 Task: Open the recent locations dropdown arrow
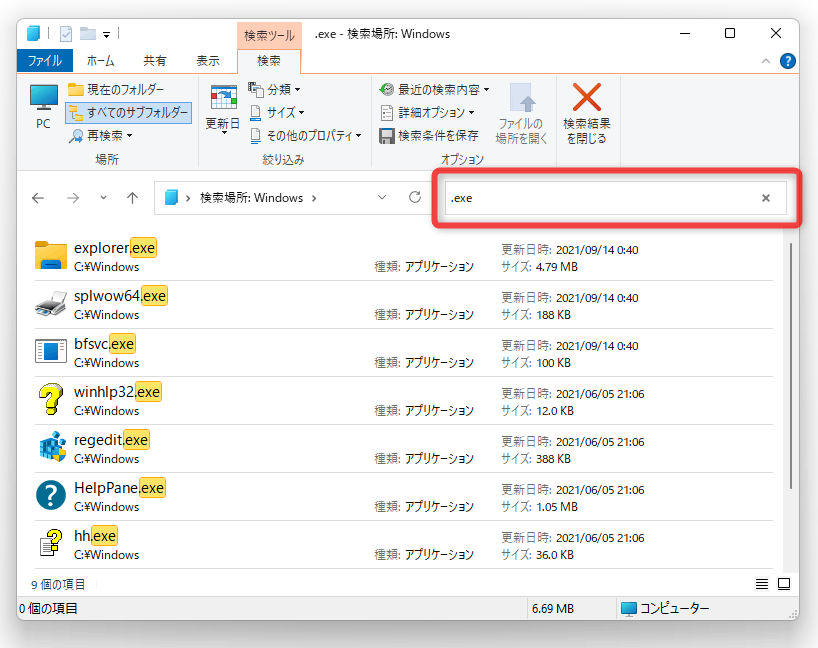tap(103, 198)
